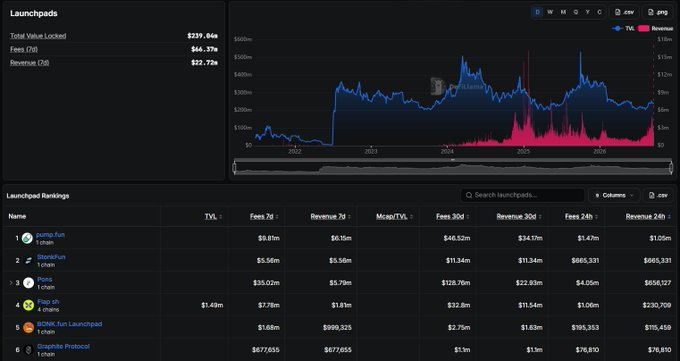This screenshot has width=680, height=361.
Task: Switch chart to Daily (D) grouping
Action: point(538,12)
